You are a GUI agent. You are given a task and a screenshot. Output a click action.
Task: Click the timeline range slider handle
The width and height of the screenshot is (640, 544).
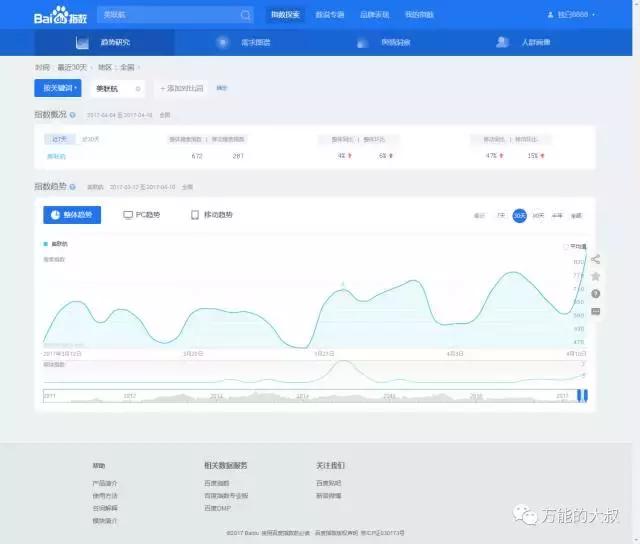pyautogui.click(x=585, y=397)
